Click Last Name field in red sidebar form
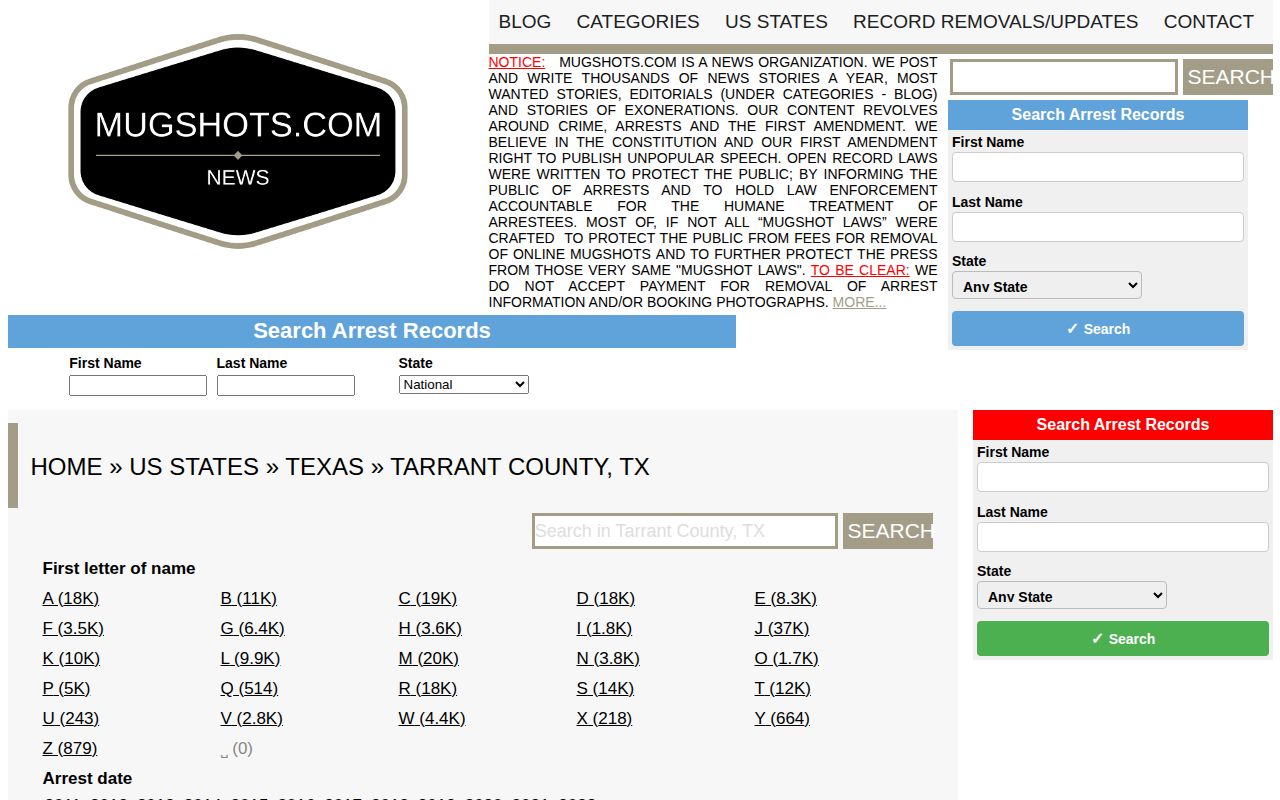The image size is (1280, 800). click(1123, 537)
